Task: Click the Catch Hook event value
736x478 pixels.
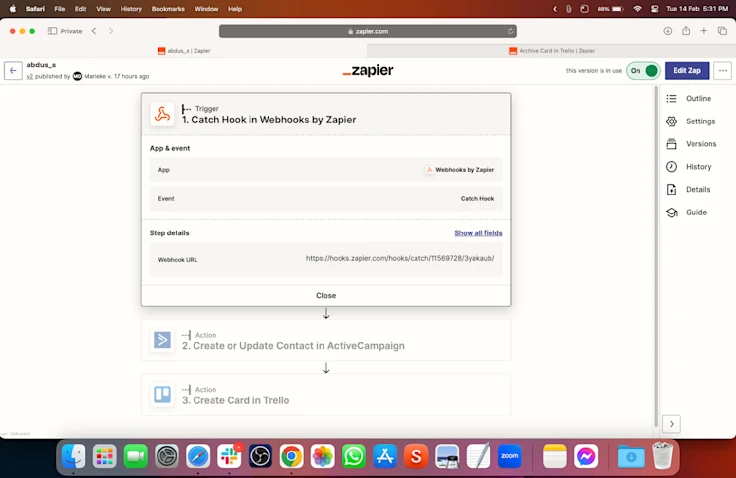Action: click(x=477, y=199)
